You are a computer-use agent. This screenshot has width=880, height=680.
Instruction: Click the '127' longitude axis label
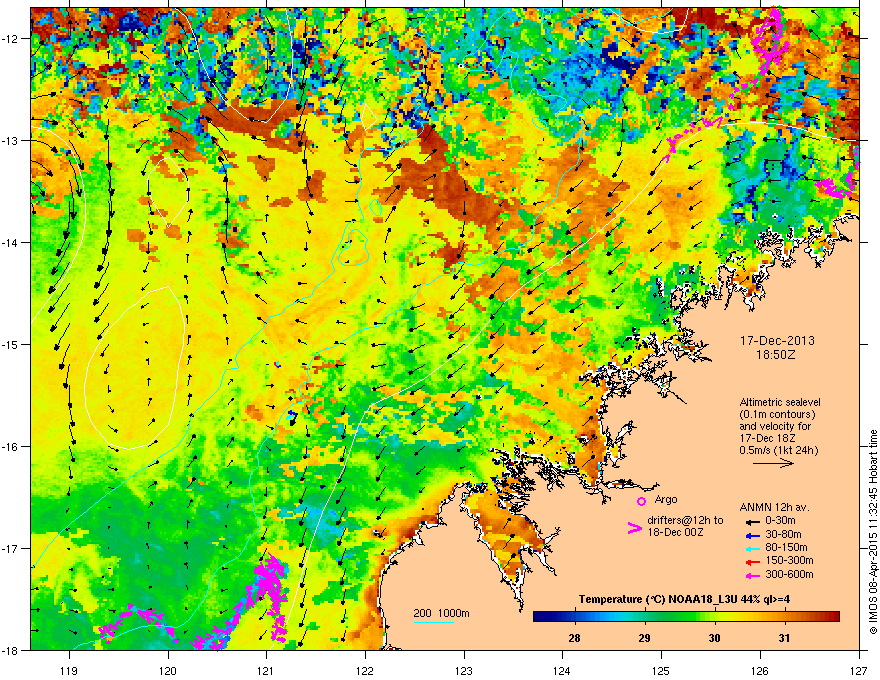(x=859, y=670)
